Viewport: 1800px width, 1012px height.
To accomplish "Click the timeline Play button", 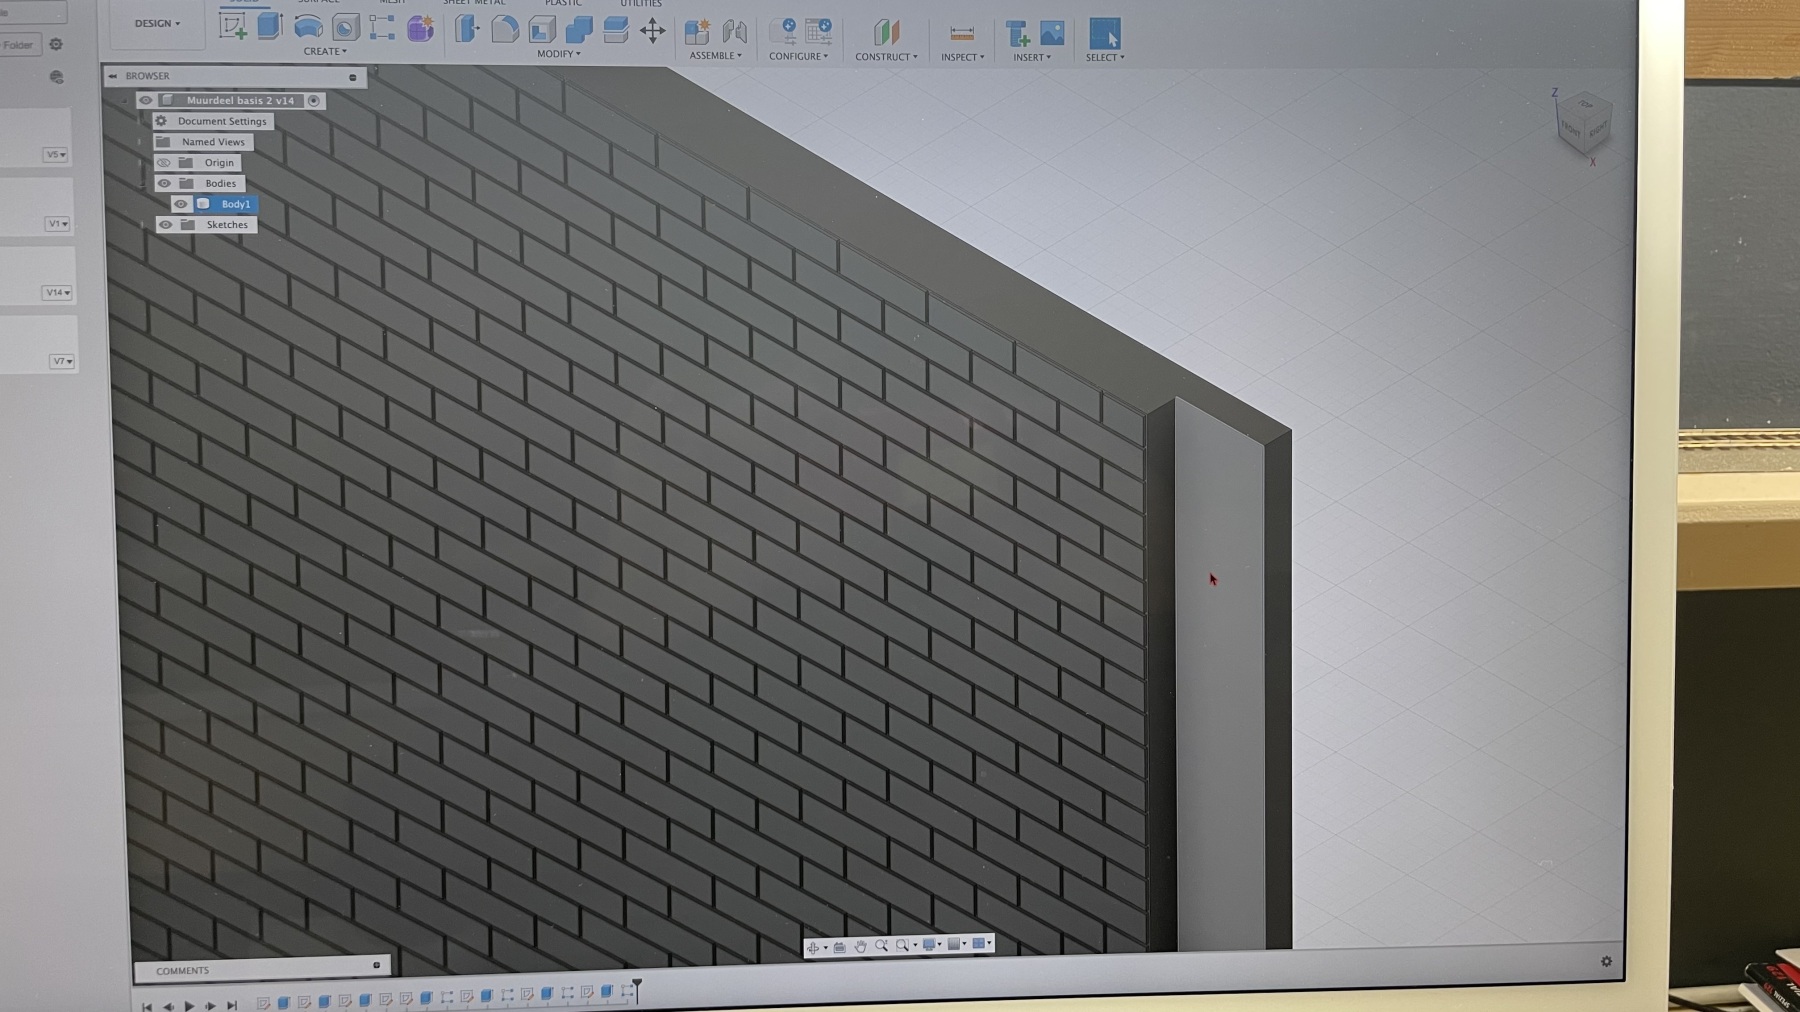I will pos(189,1006).
